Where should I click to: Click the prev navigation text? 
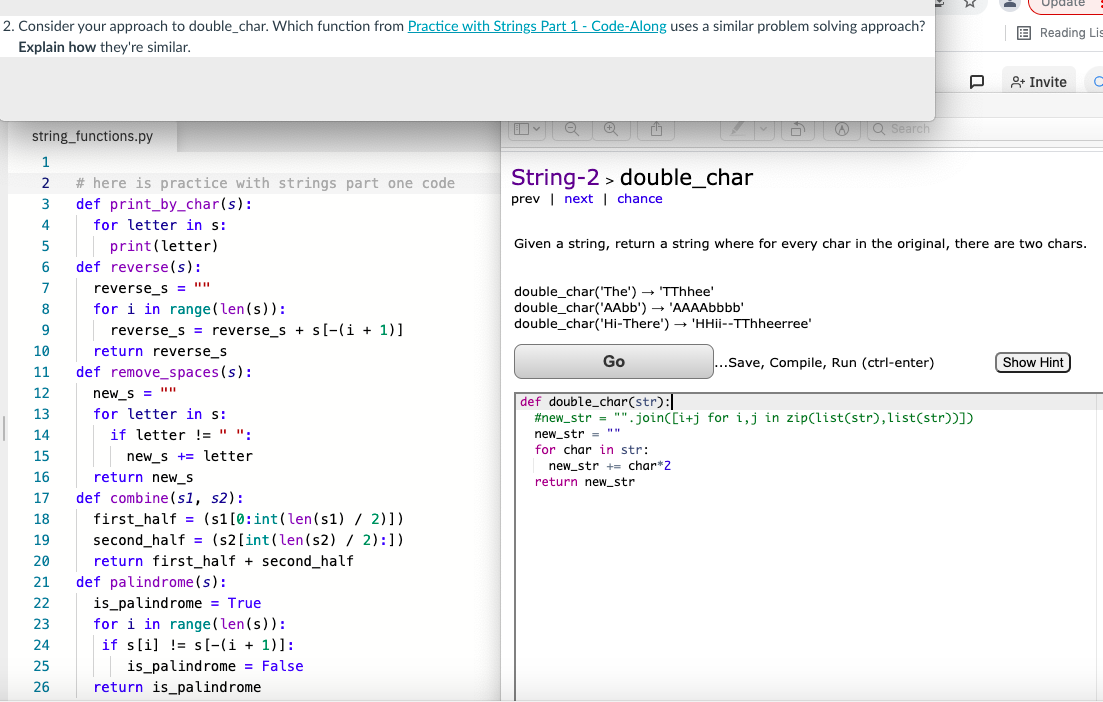[525, 198]
